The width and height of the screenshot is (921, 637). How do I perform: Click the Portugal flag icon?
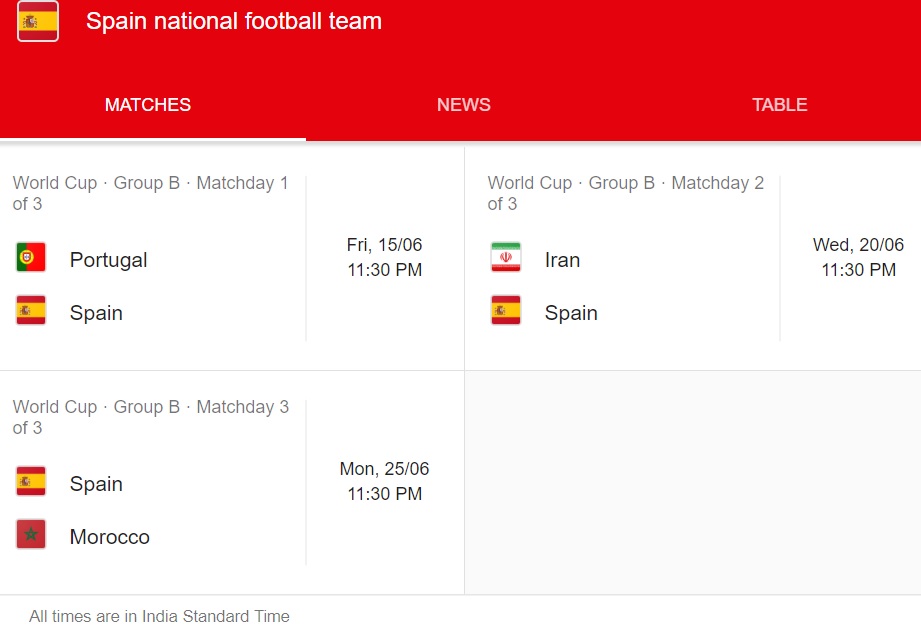[x=31, y=257]
